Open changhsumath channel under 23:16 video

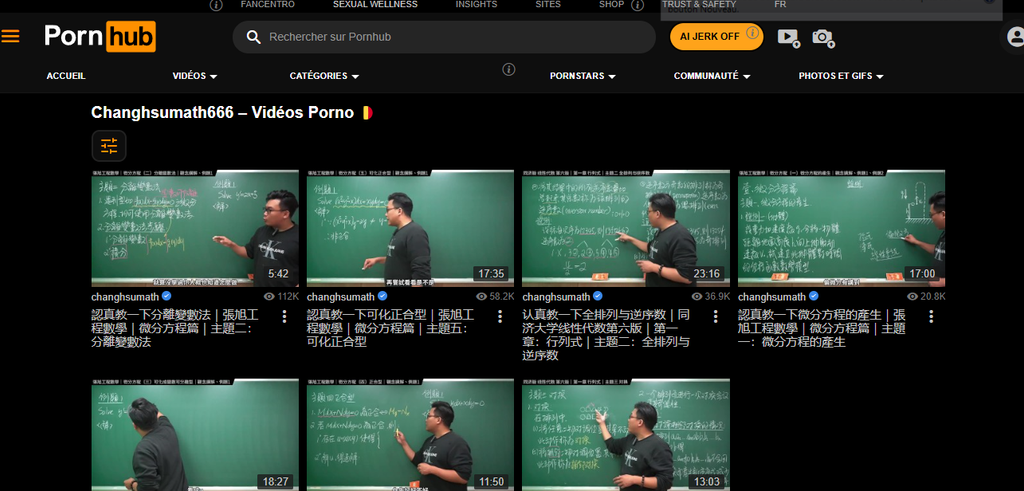[x=556, y=297]
